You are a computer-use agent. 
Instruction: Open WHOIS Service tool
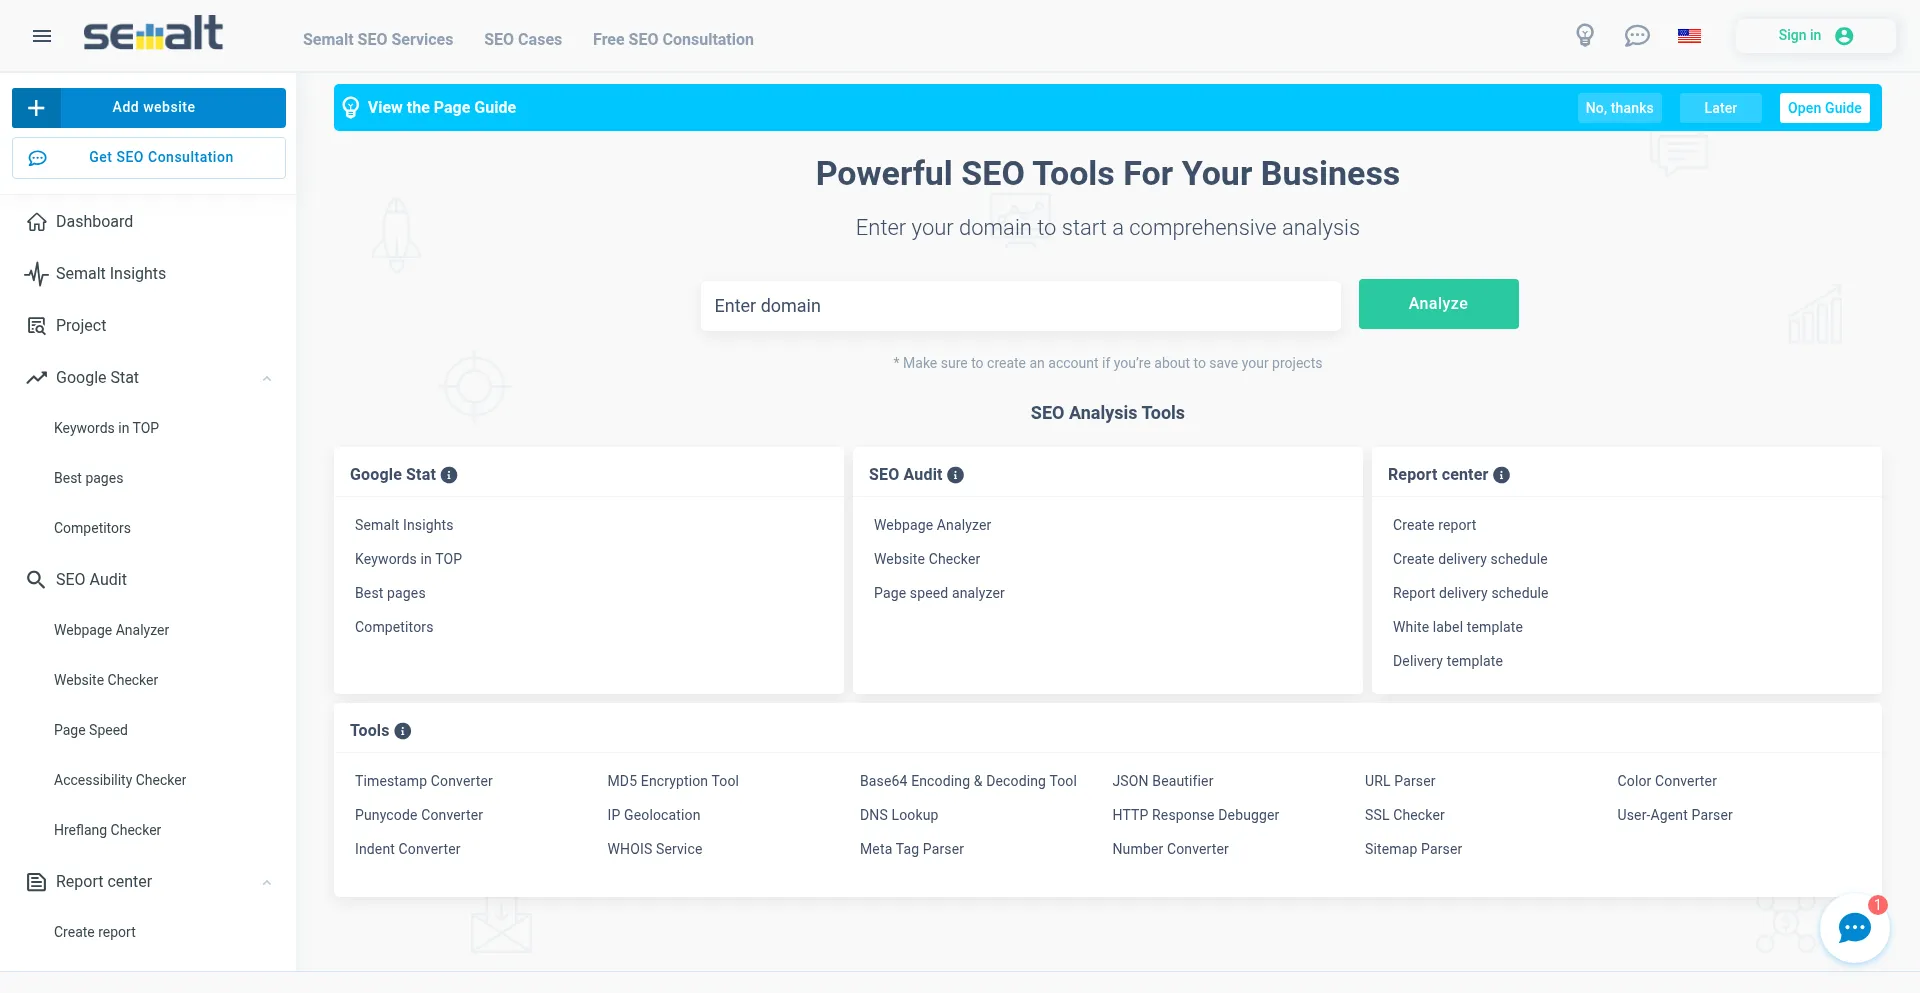pos(655,849)
